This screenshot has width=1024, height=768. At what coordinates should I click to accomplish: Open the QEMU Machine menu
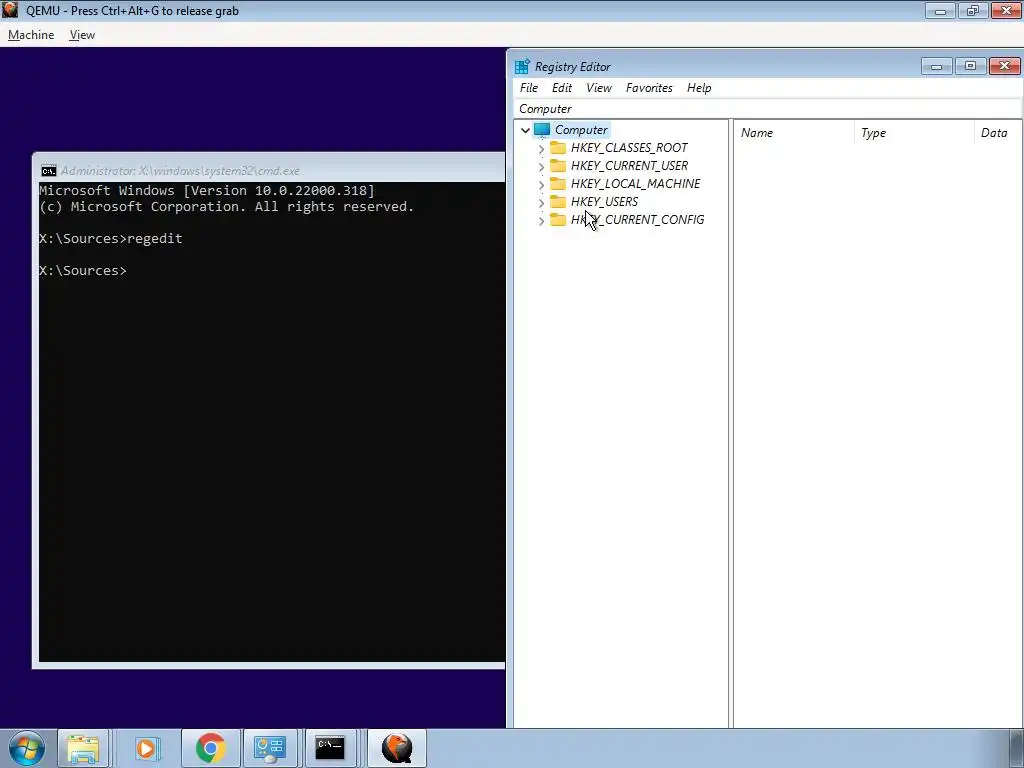[31, 35]
